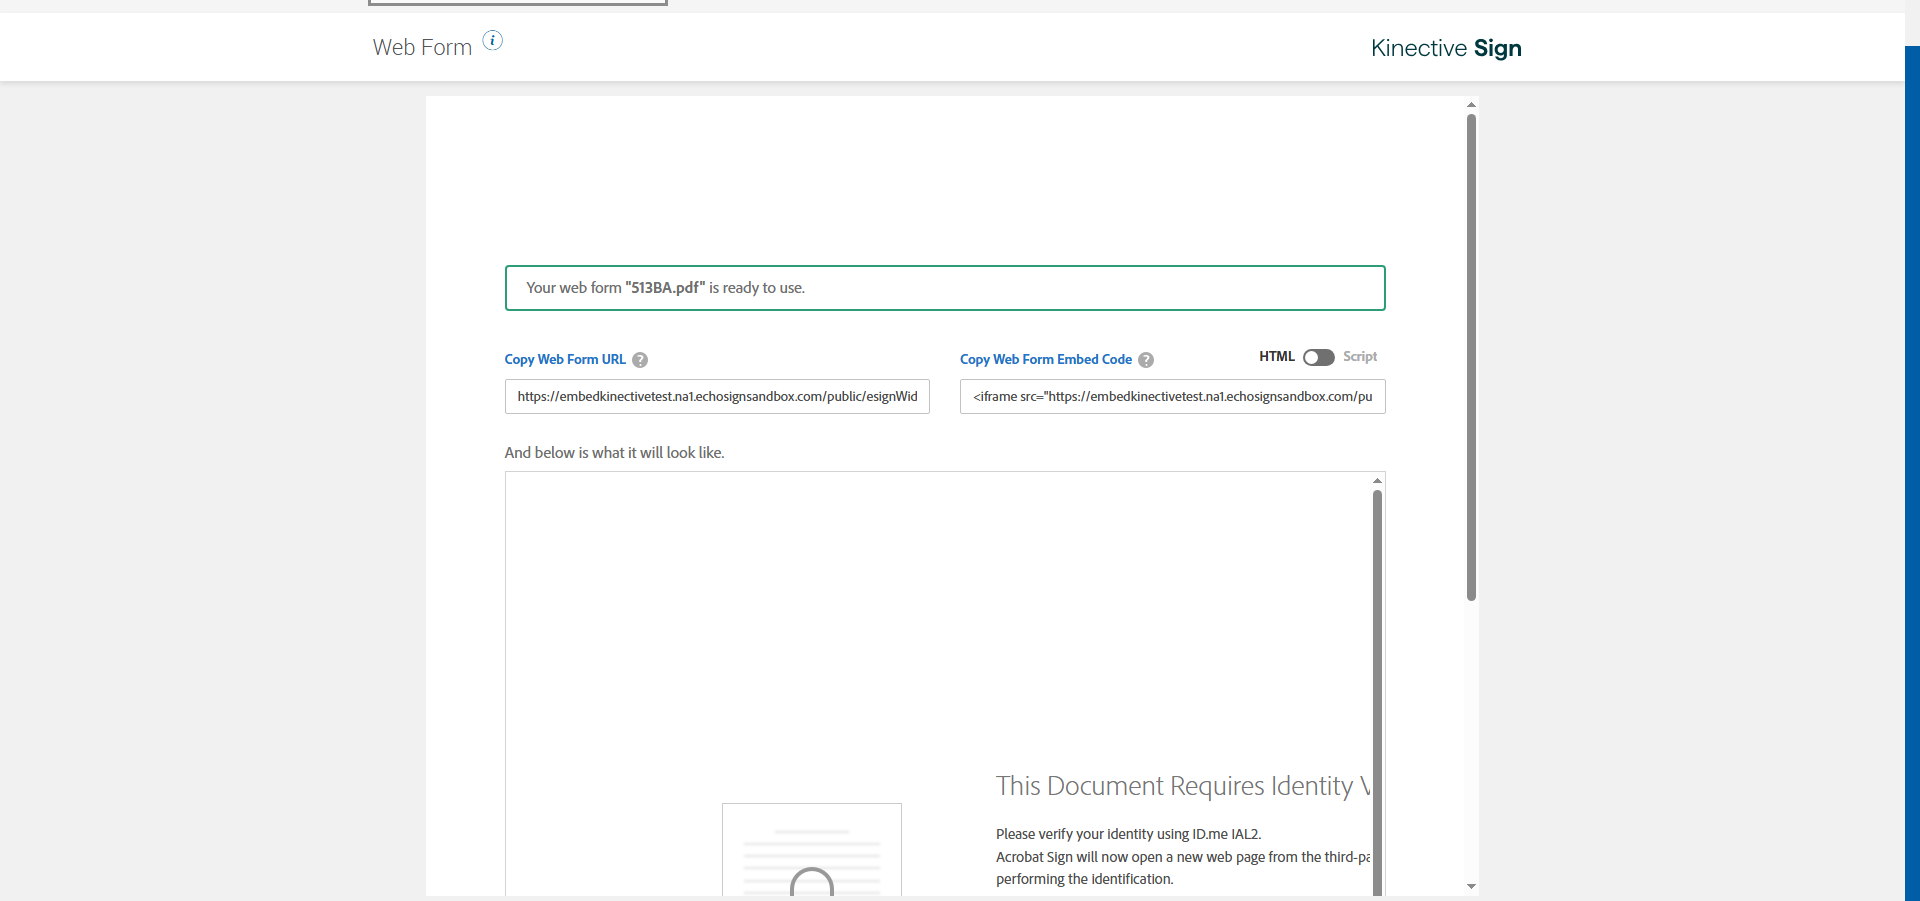Click the Copy Web Form Embed Code link

pos(1046,359)
